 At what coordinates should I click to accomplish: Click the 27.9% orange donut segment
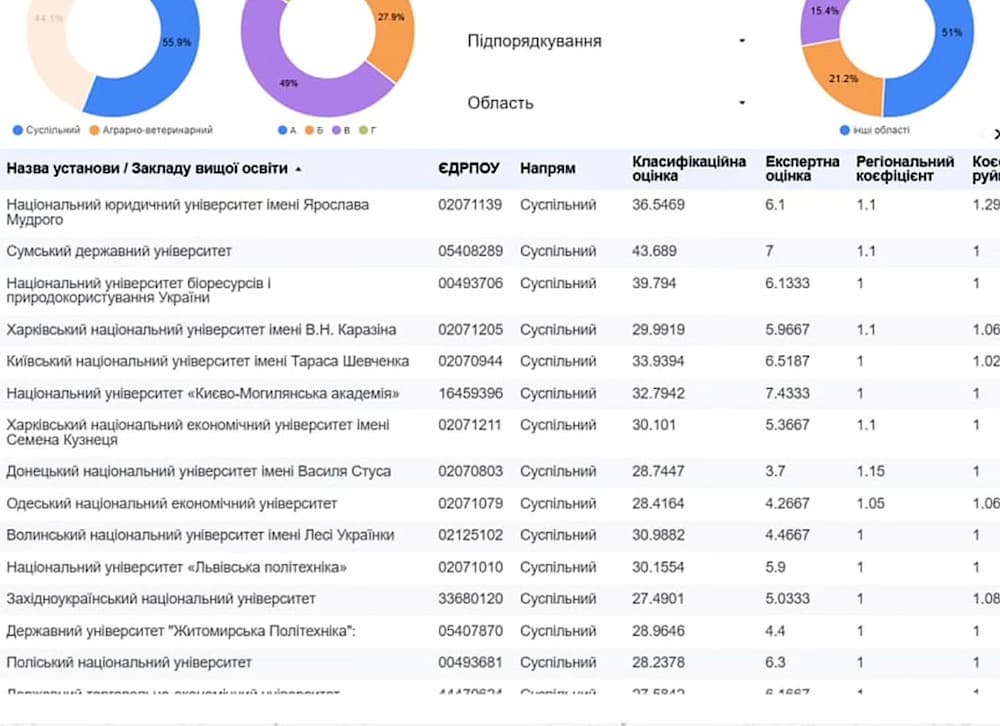coord(390,17)
